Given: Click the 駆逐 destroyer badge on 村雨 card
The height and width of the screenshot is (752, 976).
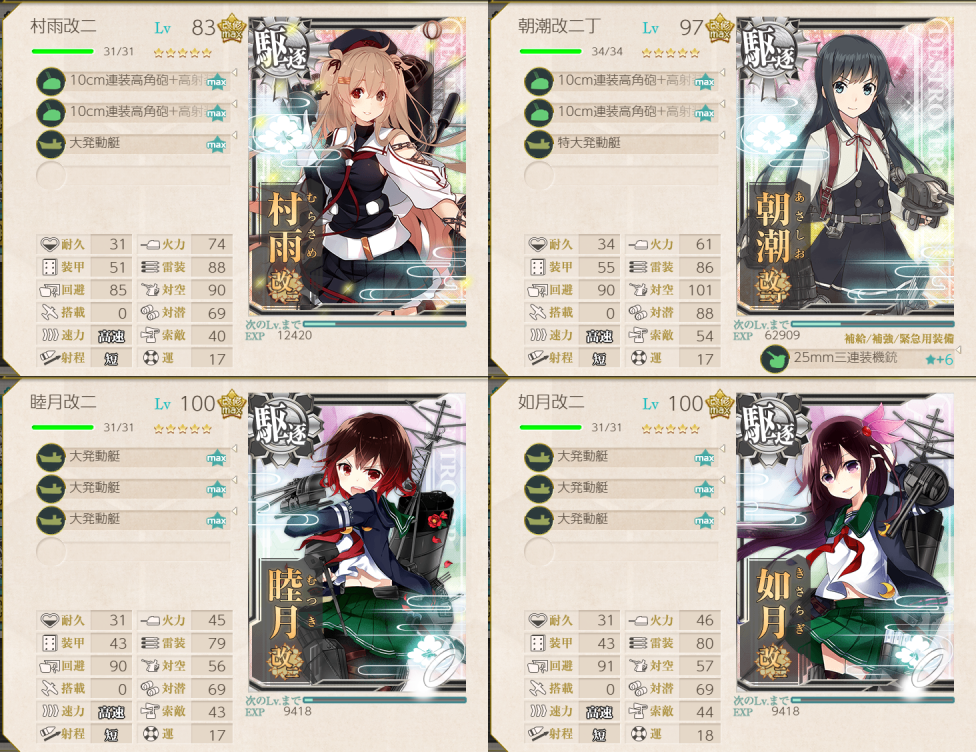Looking at the screenshot, I should click(x=282, y=50).
